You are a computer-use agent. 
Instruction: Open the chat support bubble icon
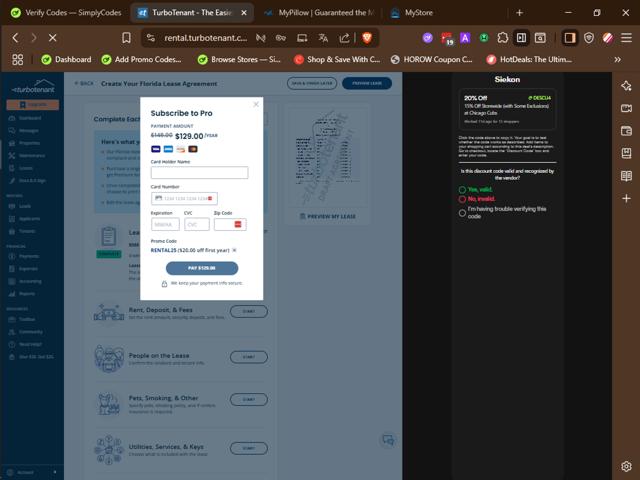click(388, 440)
